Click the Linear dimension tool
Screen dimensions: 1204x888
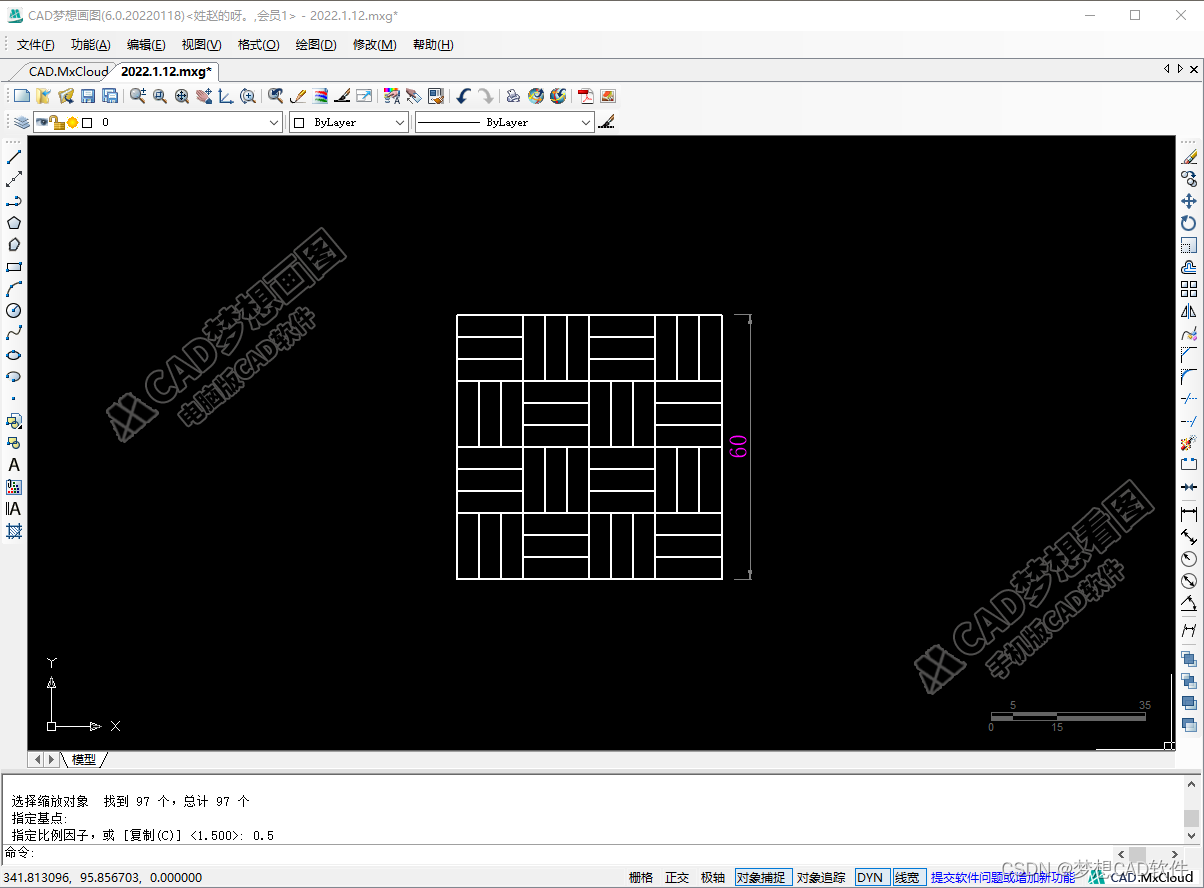tap(1189, 514)
